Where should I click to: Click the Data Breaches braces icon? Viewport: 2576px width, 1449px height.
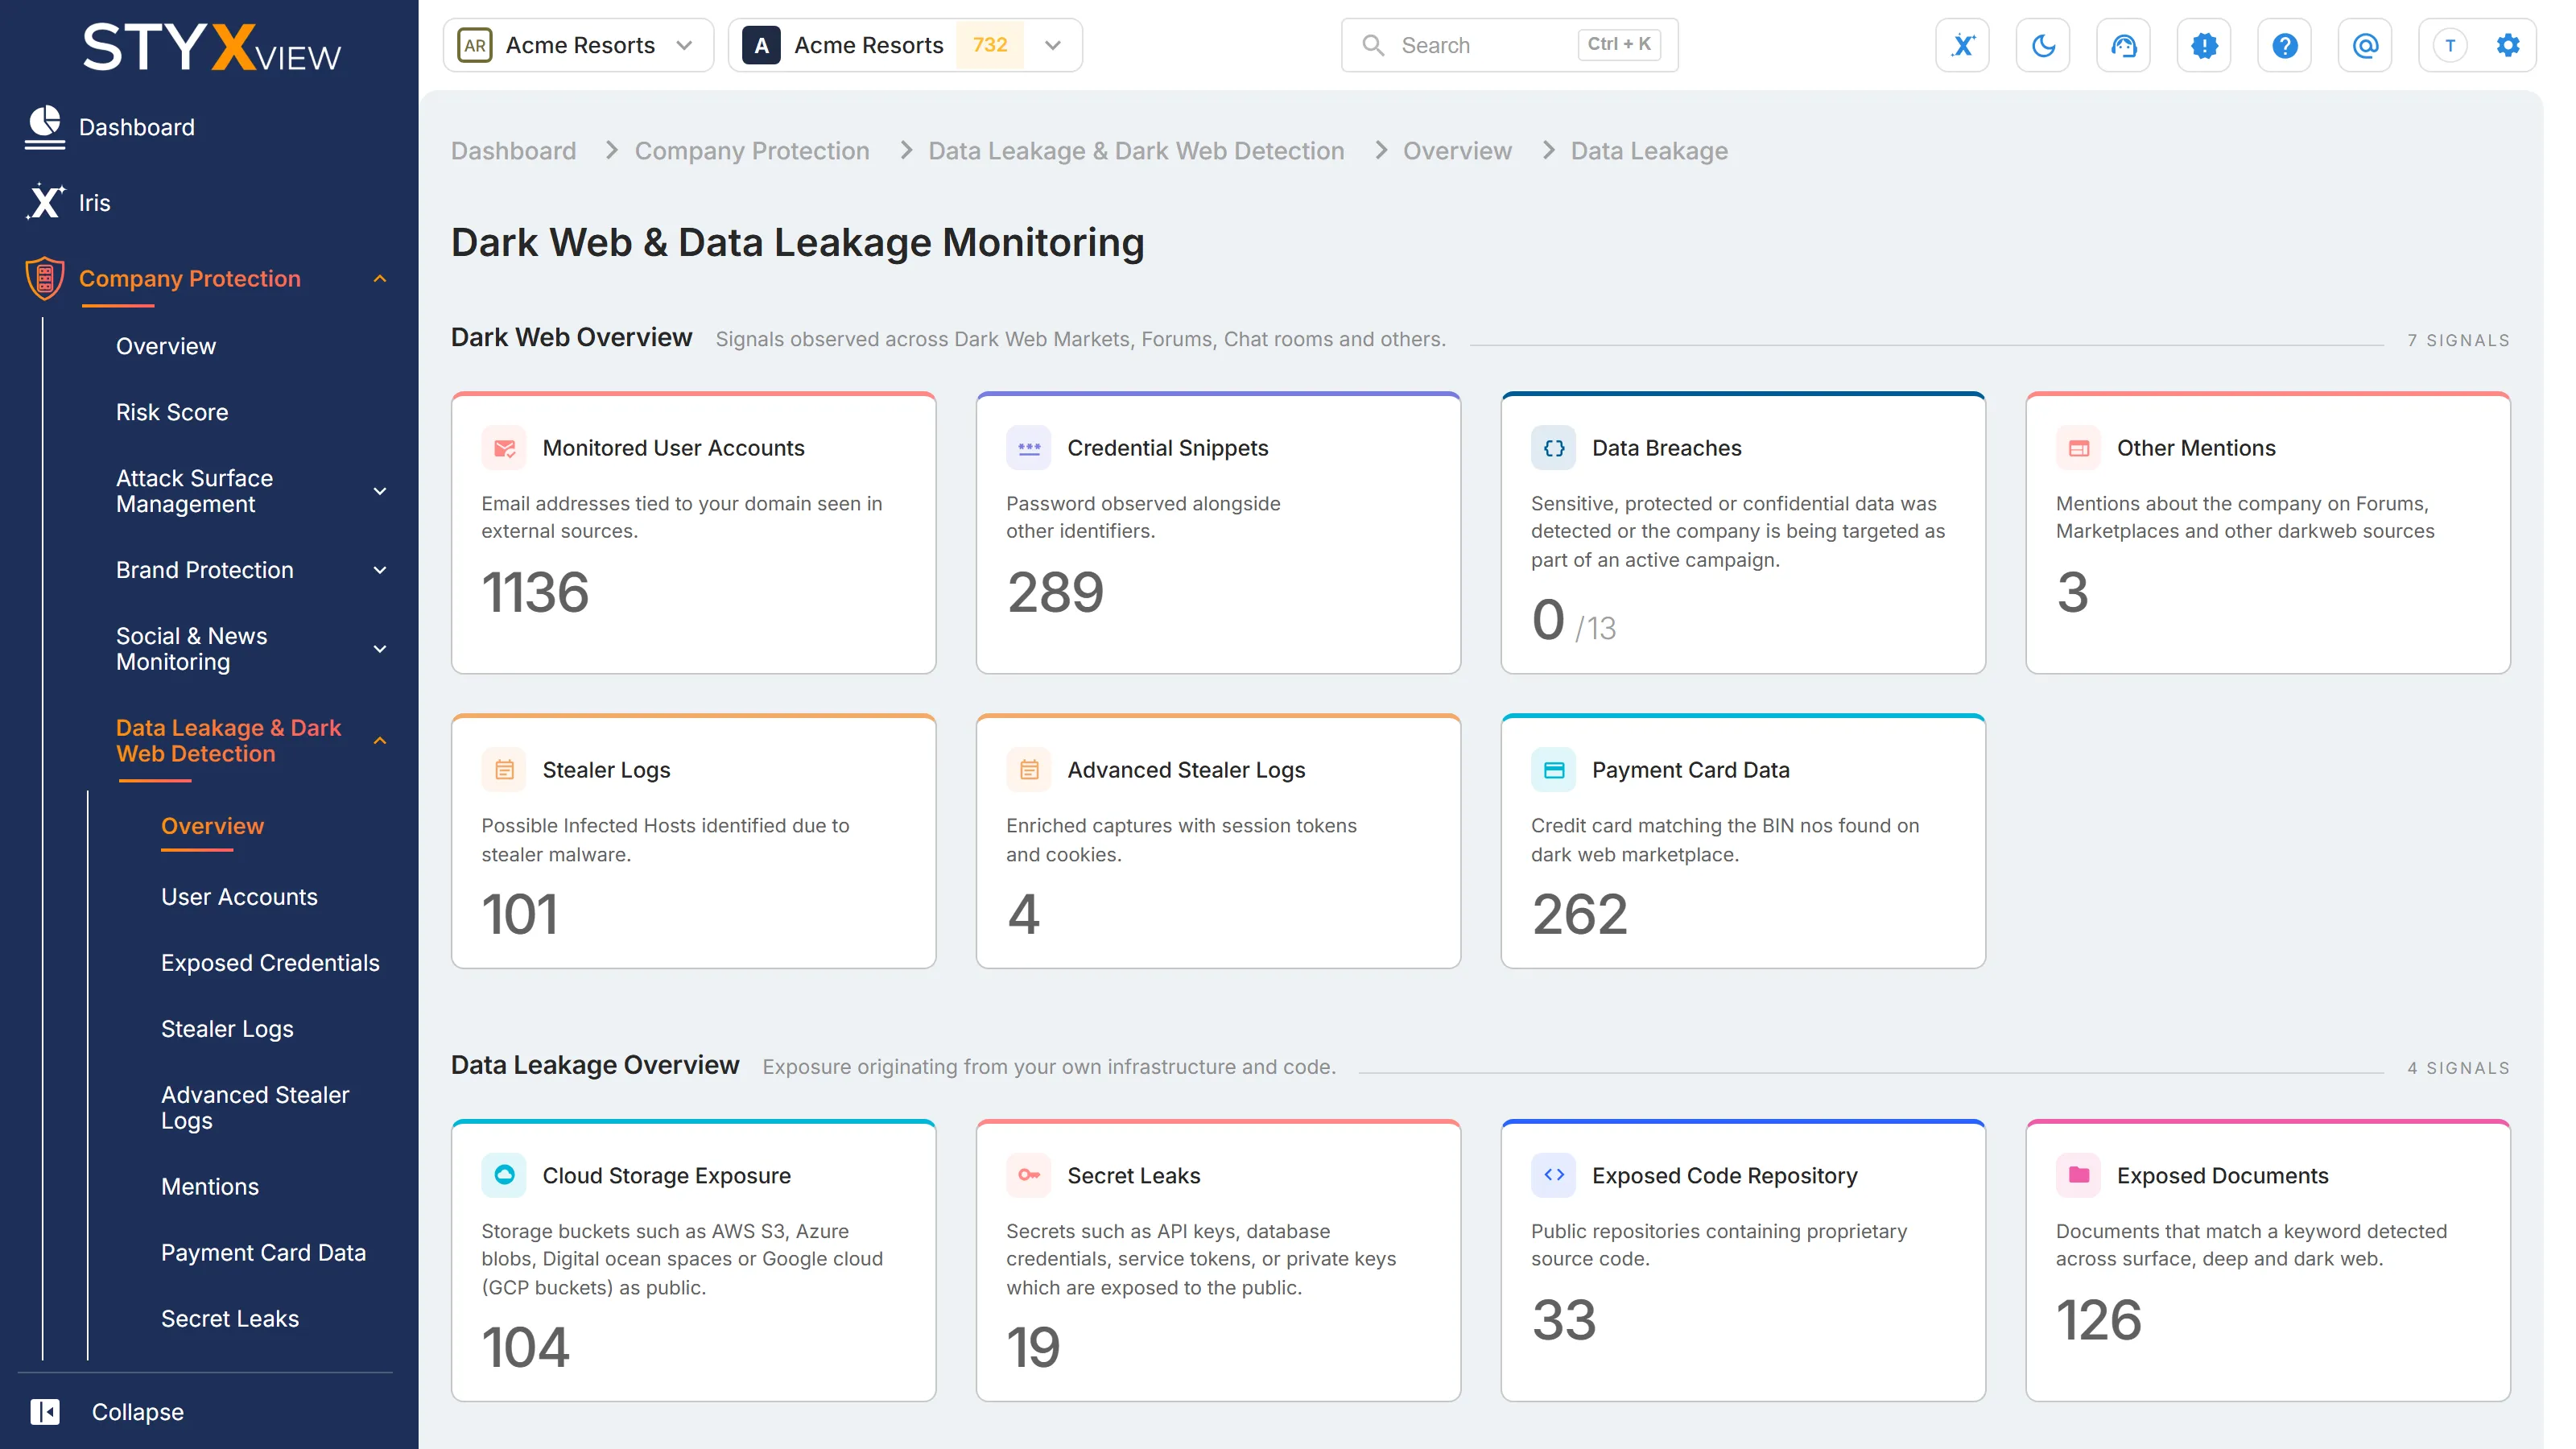pos(1553,448)
